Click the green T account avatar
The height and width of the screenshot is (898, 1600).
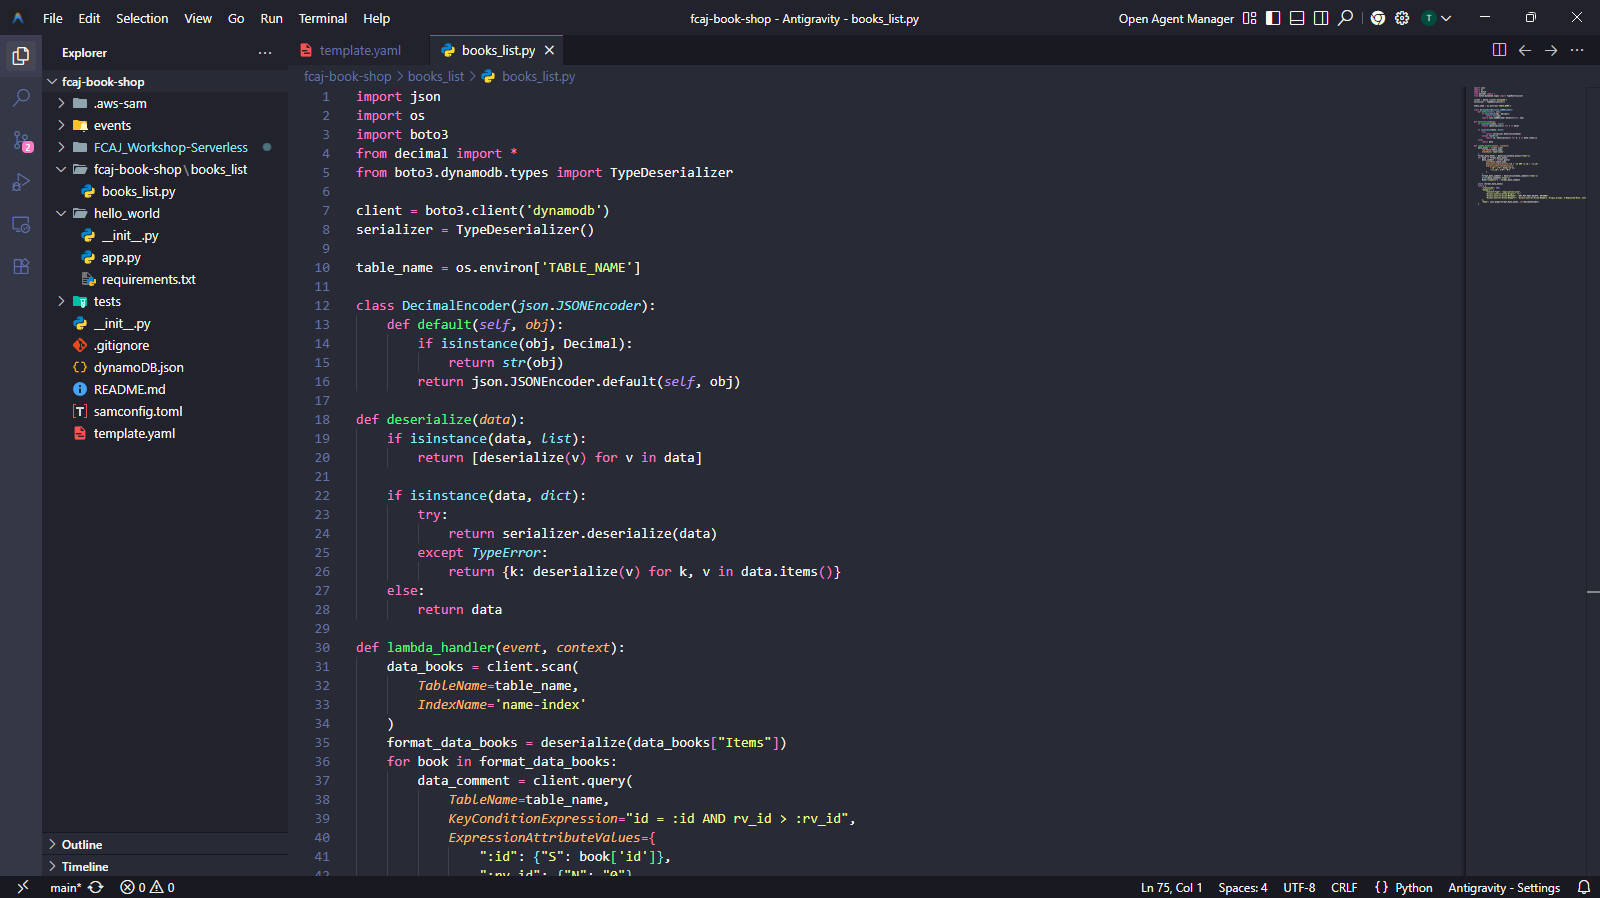[x=1429, y=18]
